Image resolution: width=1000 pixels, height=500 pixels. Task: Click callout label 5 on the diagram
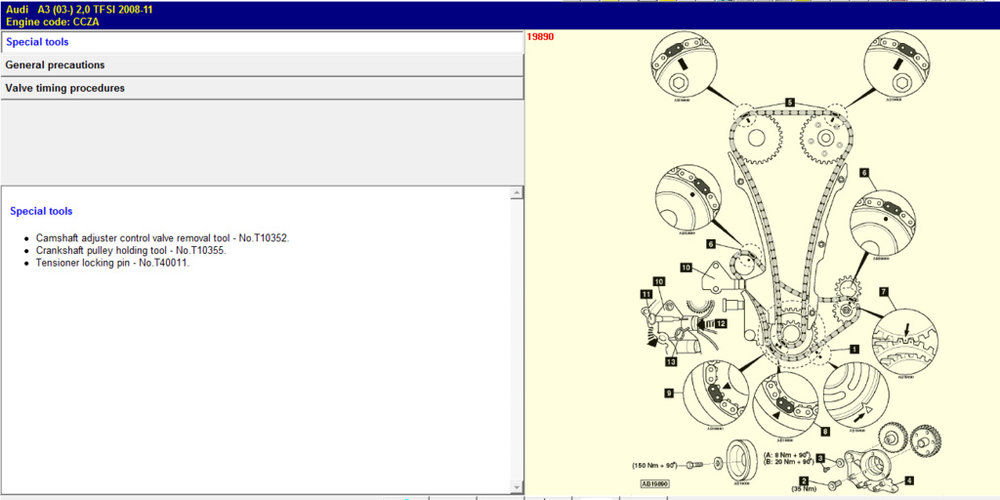pos(790,102)
